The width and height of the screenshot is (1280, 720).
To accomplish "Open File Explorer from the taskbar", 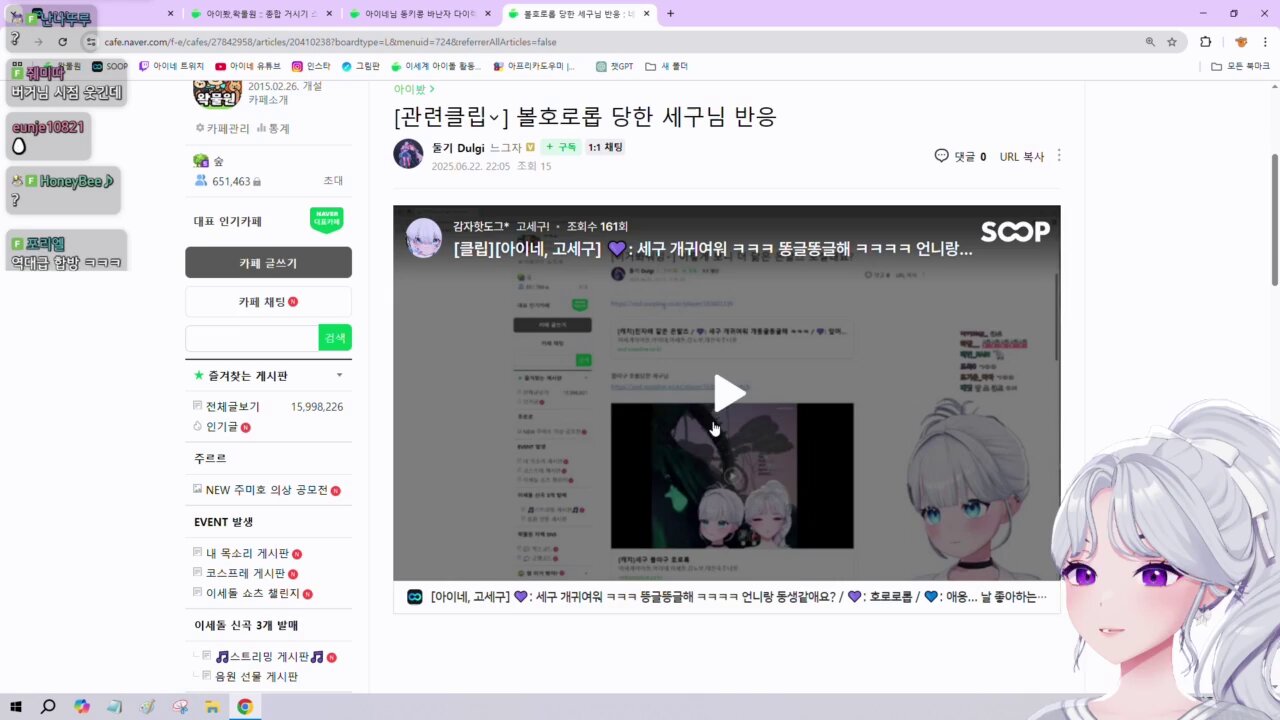I will point(212,706).
